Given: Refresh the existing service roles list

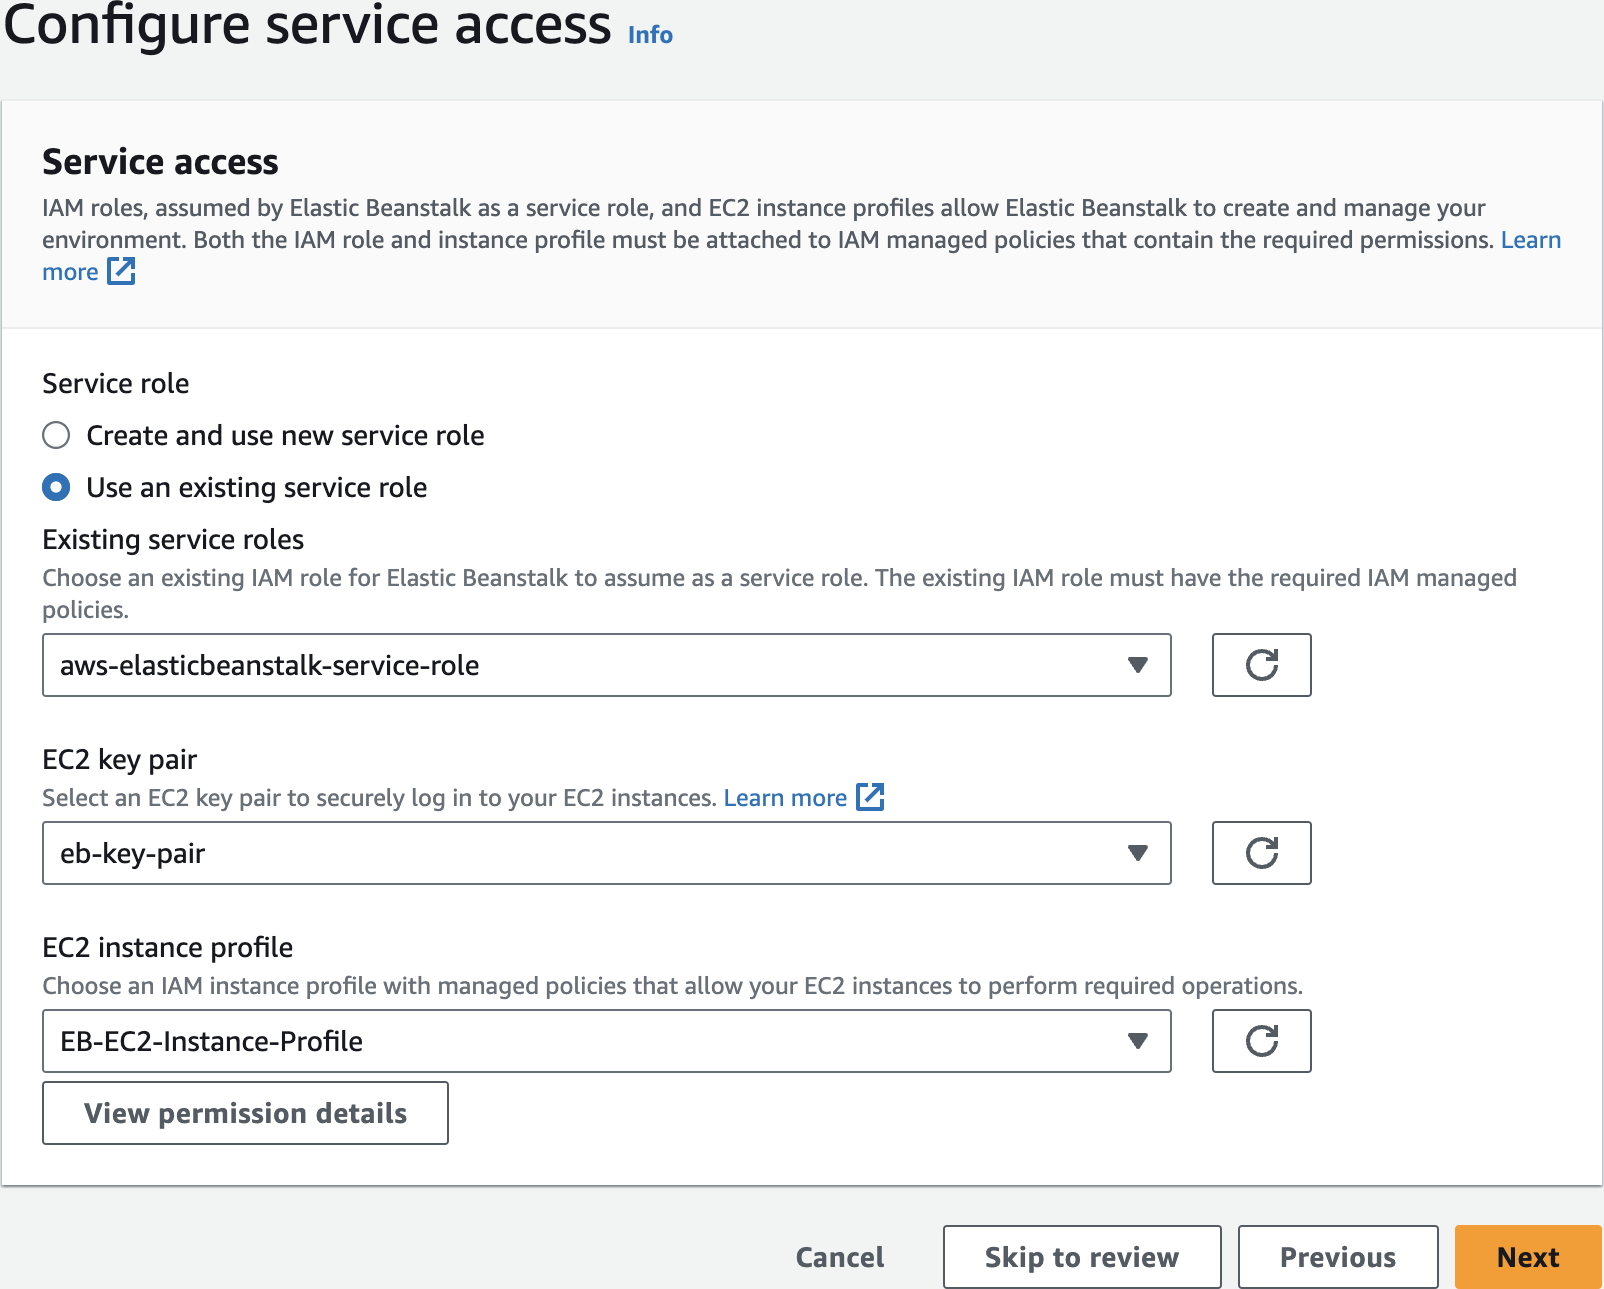Looking at the screenshot, I should (1261, 665).
